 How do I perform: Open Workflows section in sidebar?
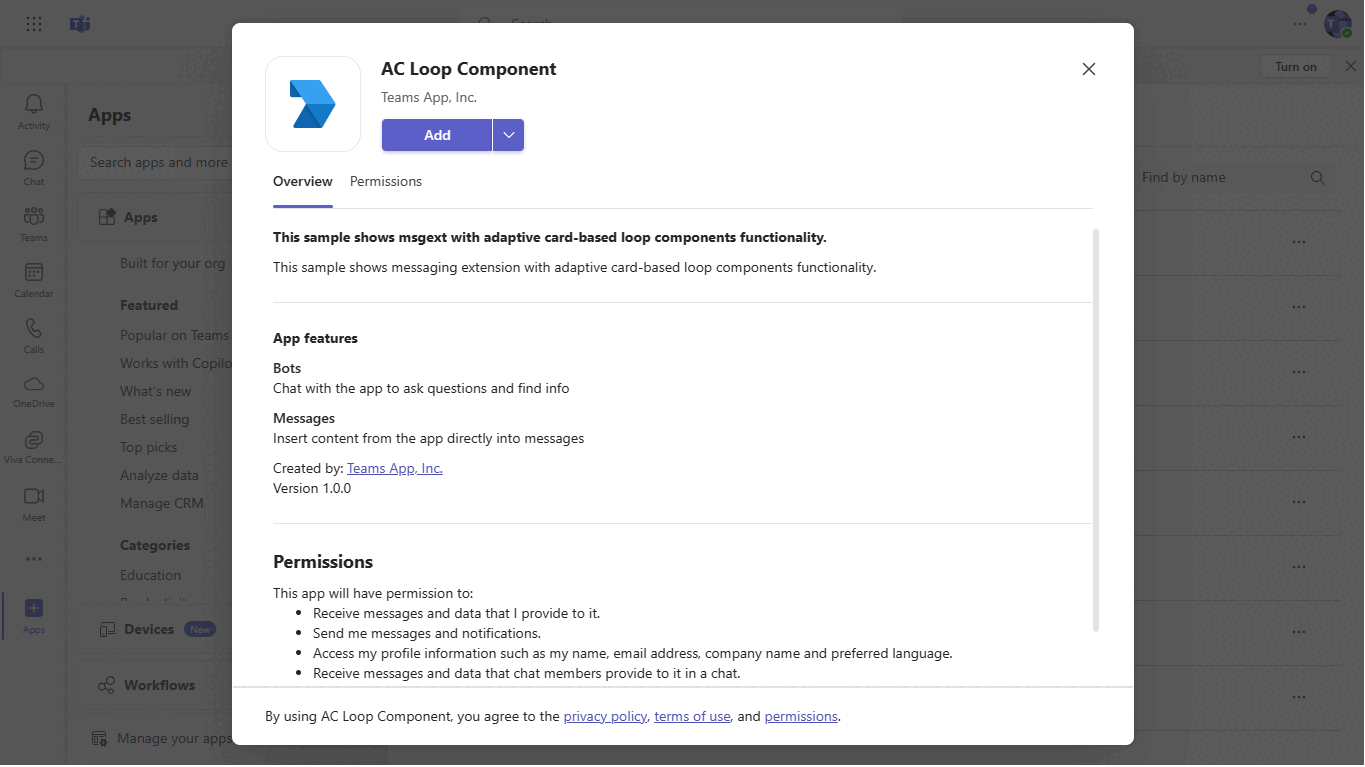155,686
